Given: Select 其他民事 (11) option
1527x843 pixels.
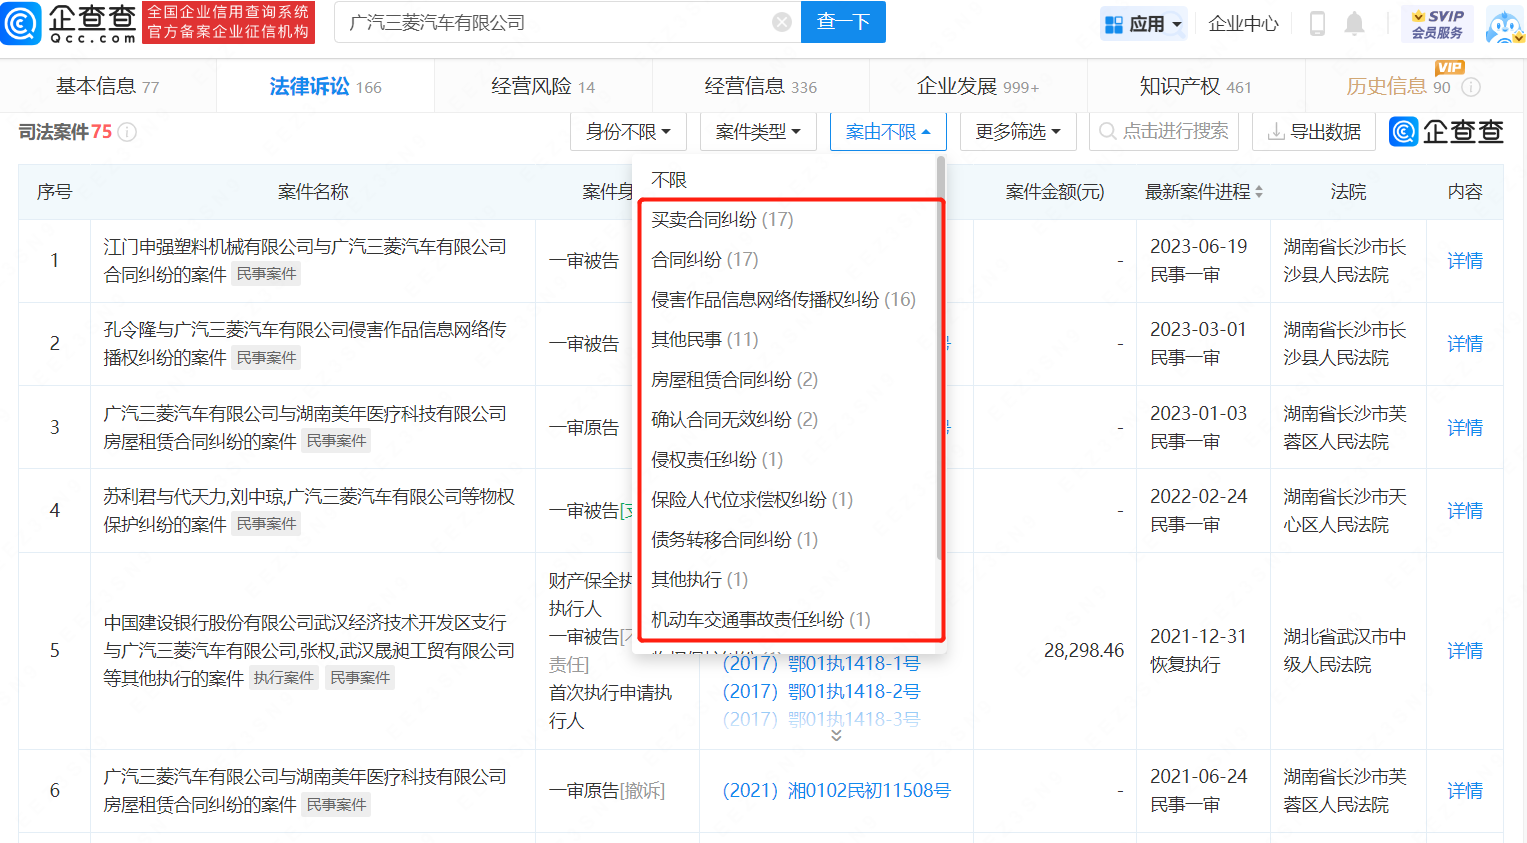Looking at the screenshot, I should [x=705, y=340].
